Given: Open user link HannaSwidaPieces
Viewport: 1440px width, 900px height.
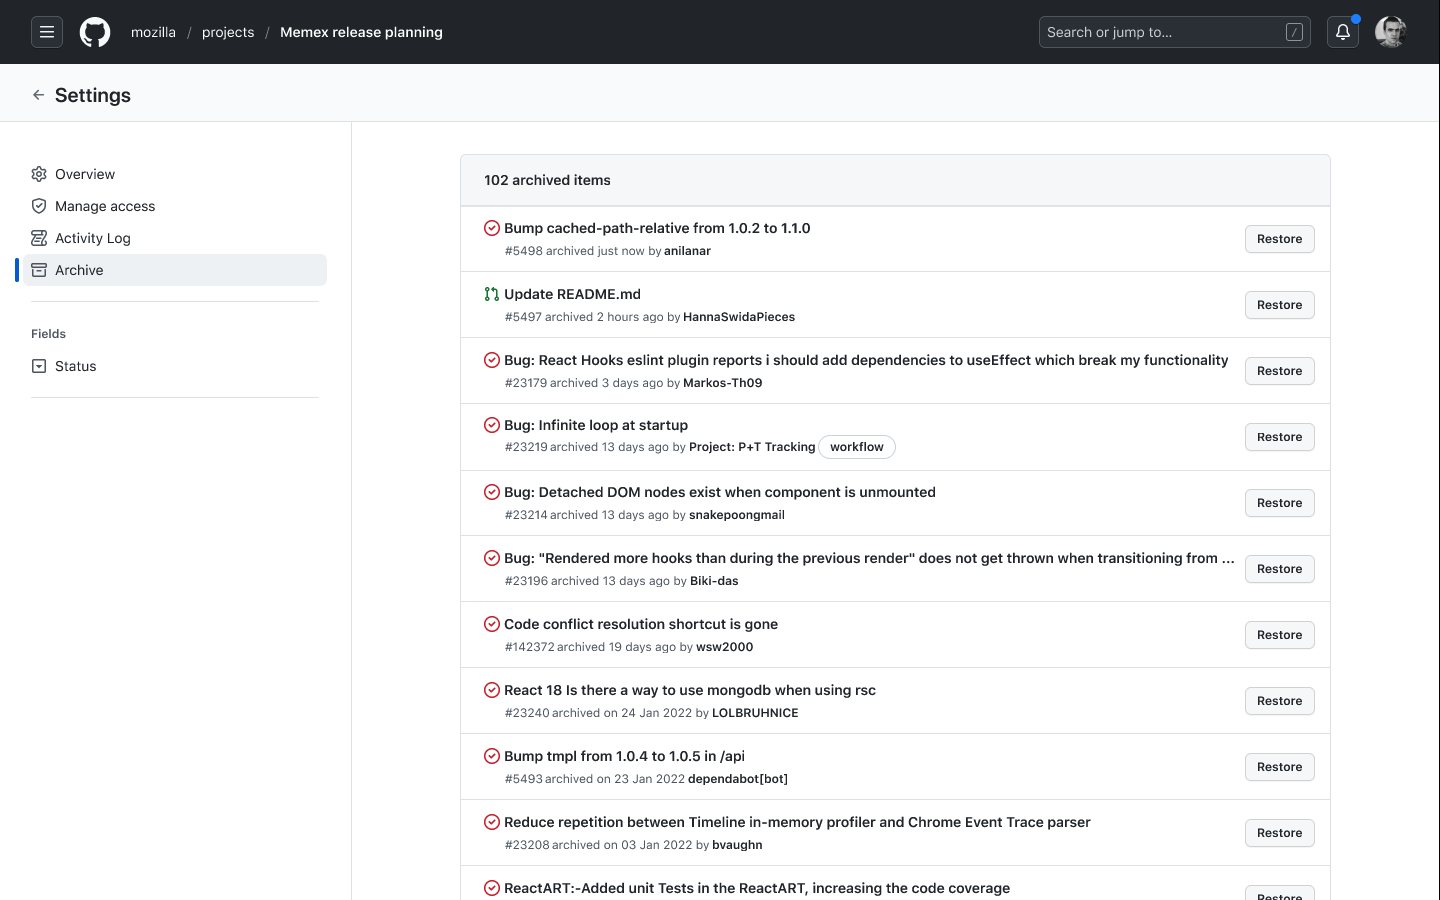Looking at the screenshot, I should pyautogui.click(x=739, y=317).
